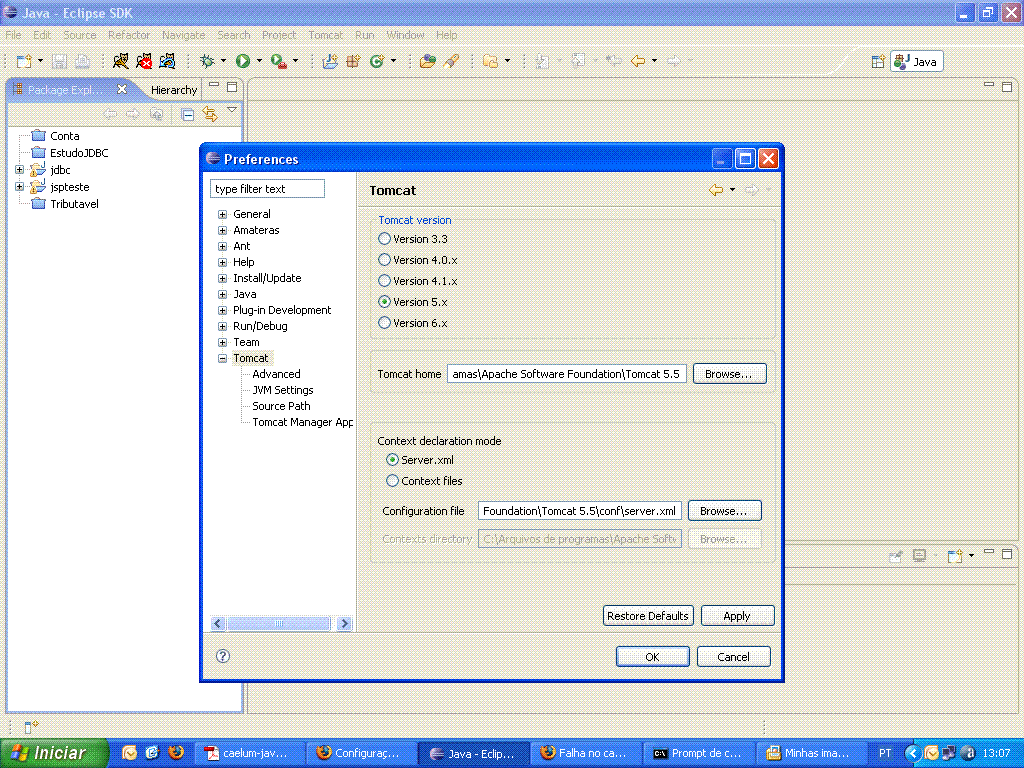Click the Save disk icon in toolbar
1024x768 pixels.
59,61
